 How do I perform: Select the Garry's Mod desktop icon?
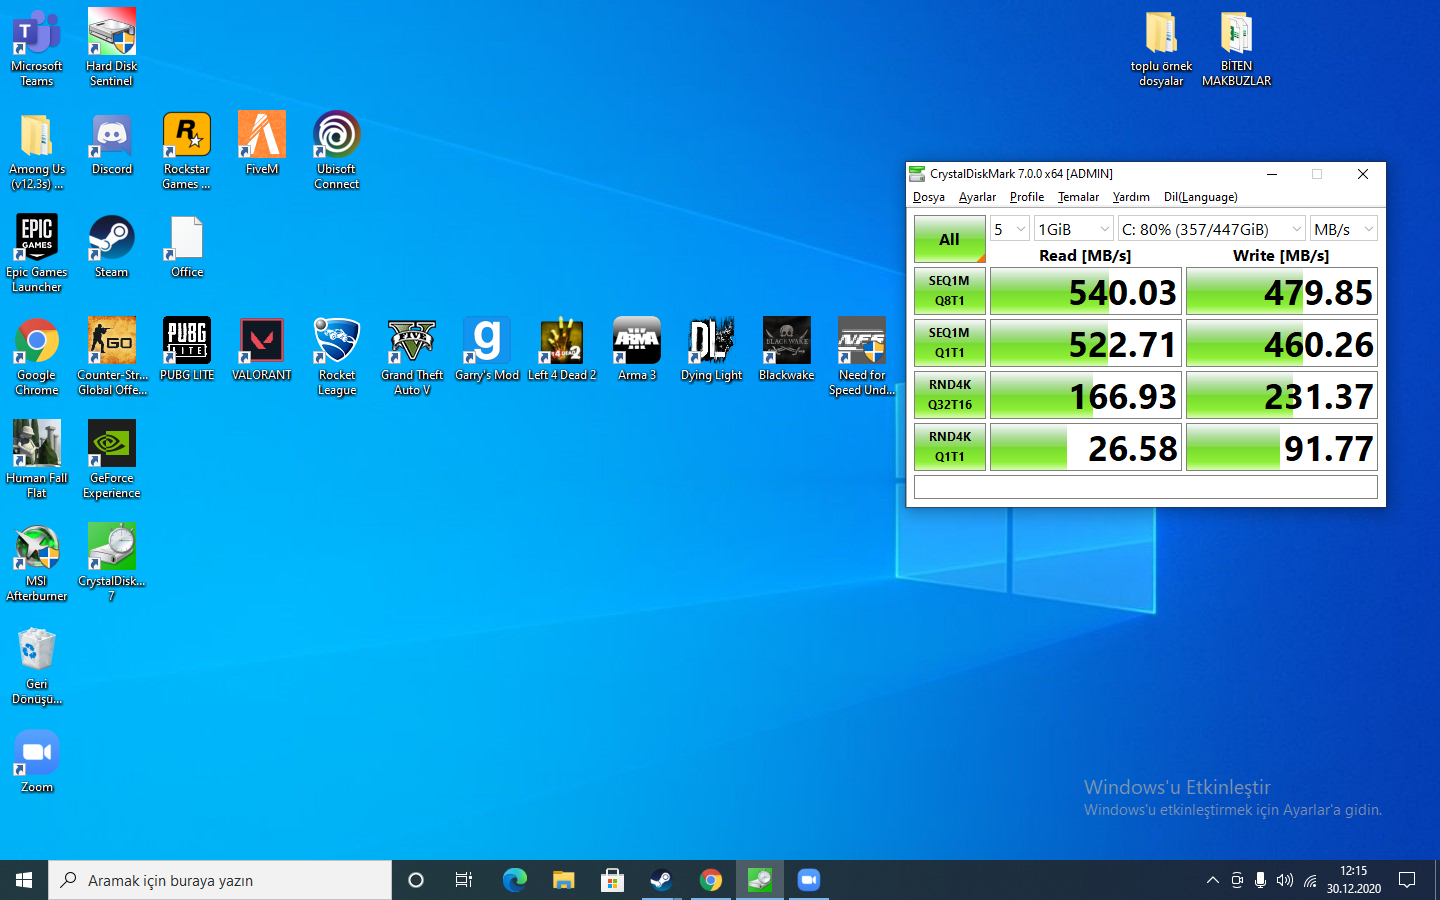(487, 349)
